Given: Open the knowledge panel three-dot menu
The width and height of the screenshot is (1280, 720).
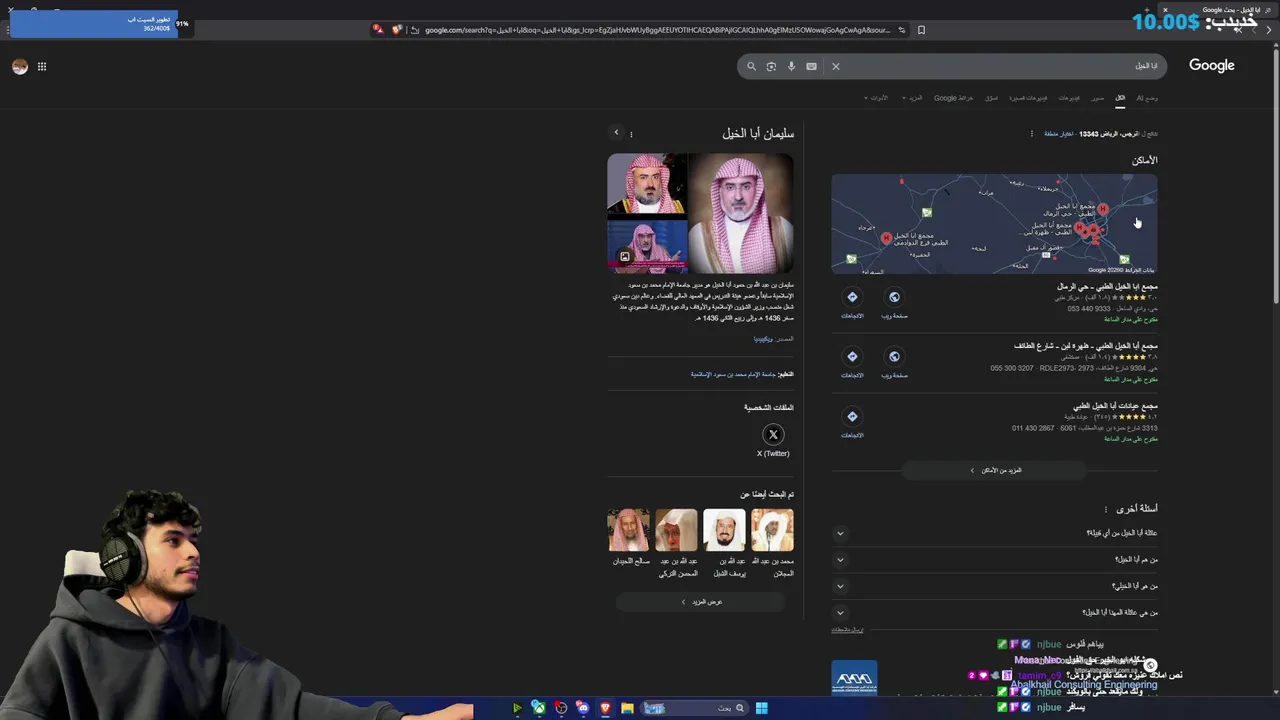Looking at the screenshot, I should [x=631, y=134].
